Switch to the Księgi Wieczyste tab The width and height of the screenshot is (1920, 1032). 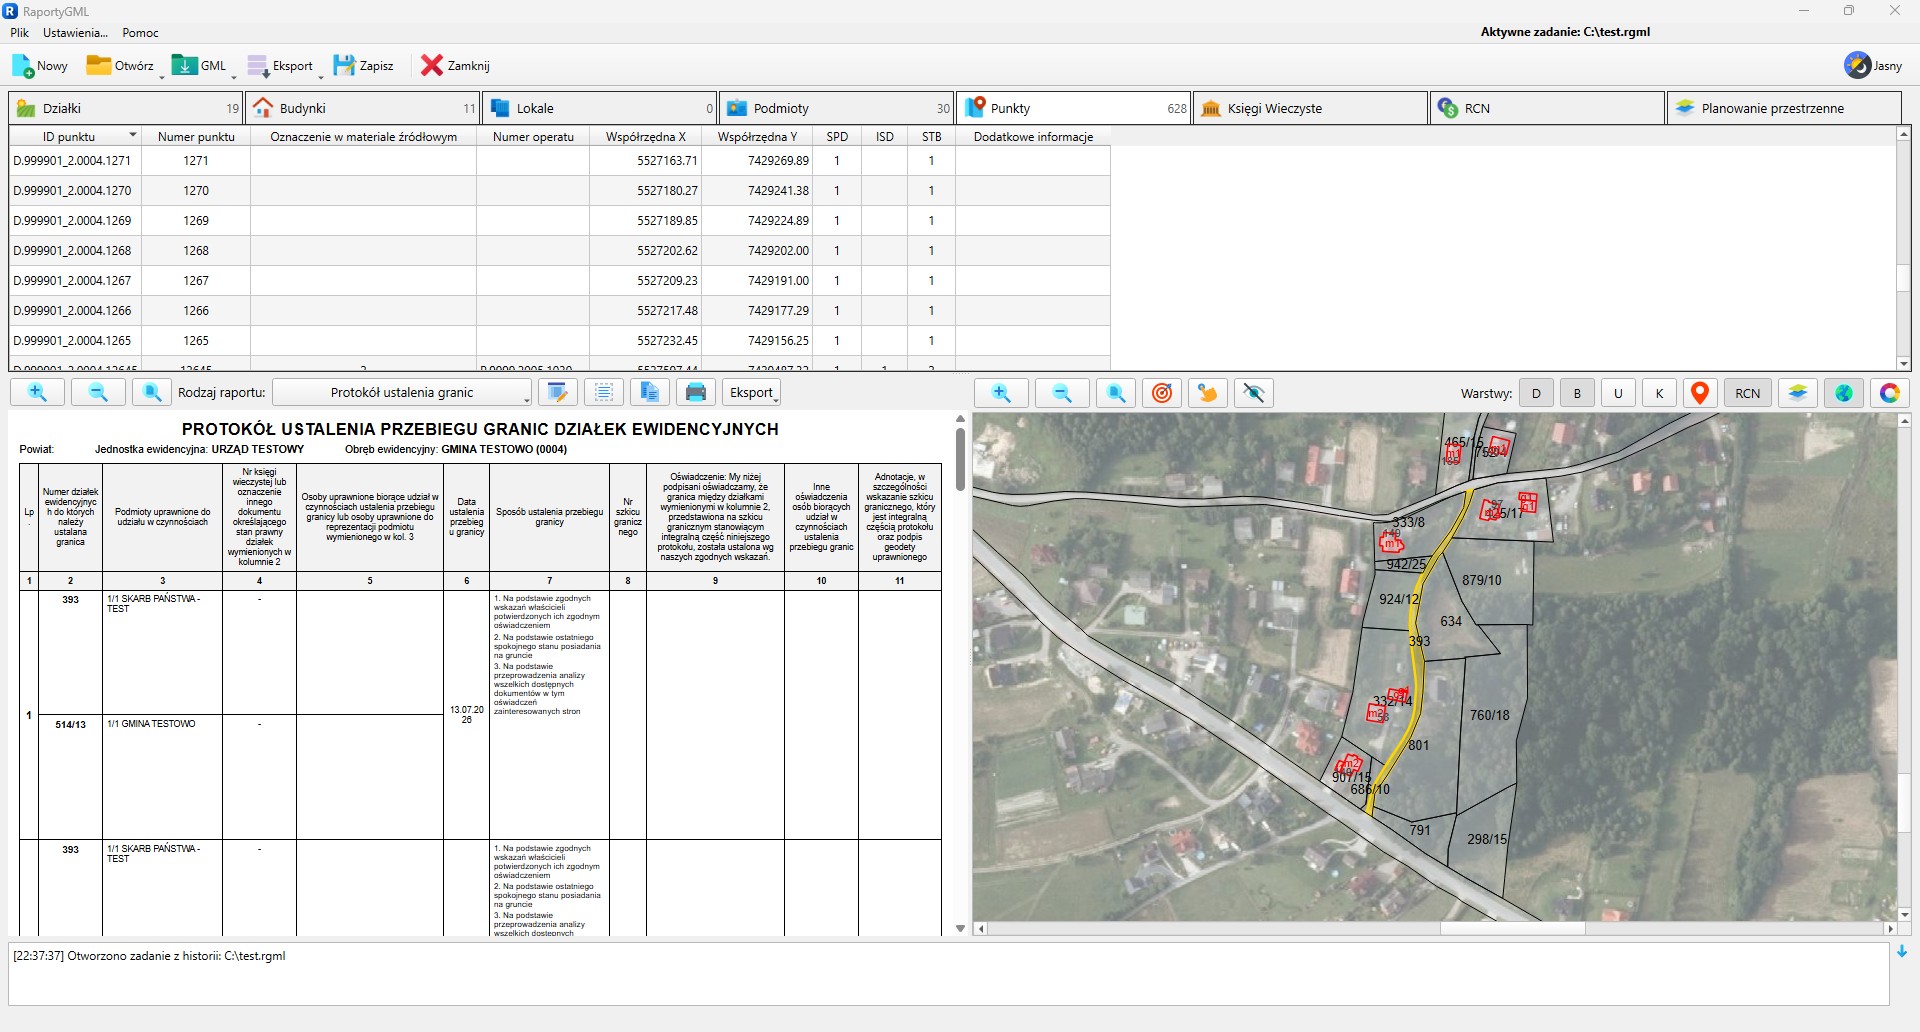pos(1310,108)
